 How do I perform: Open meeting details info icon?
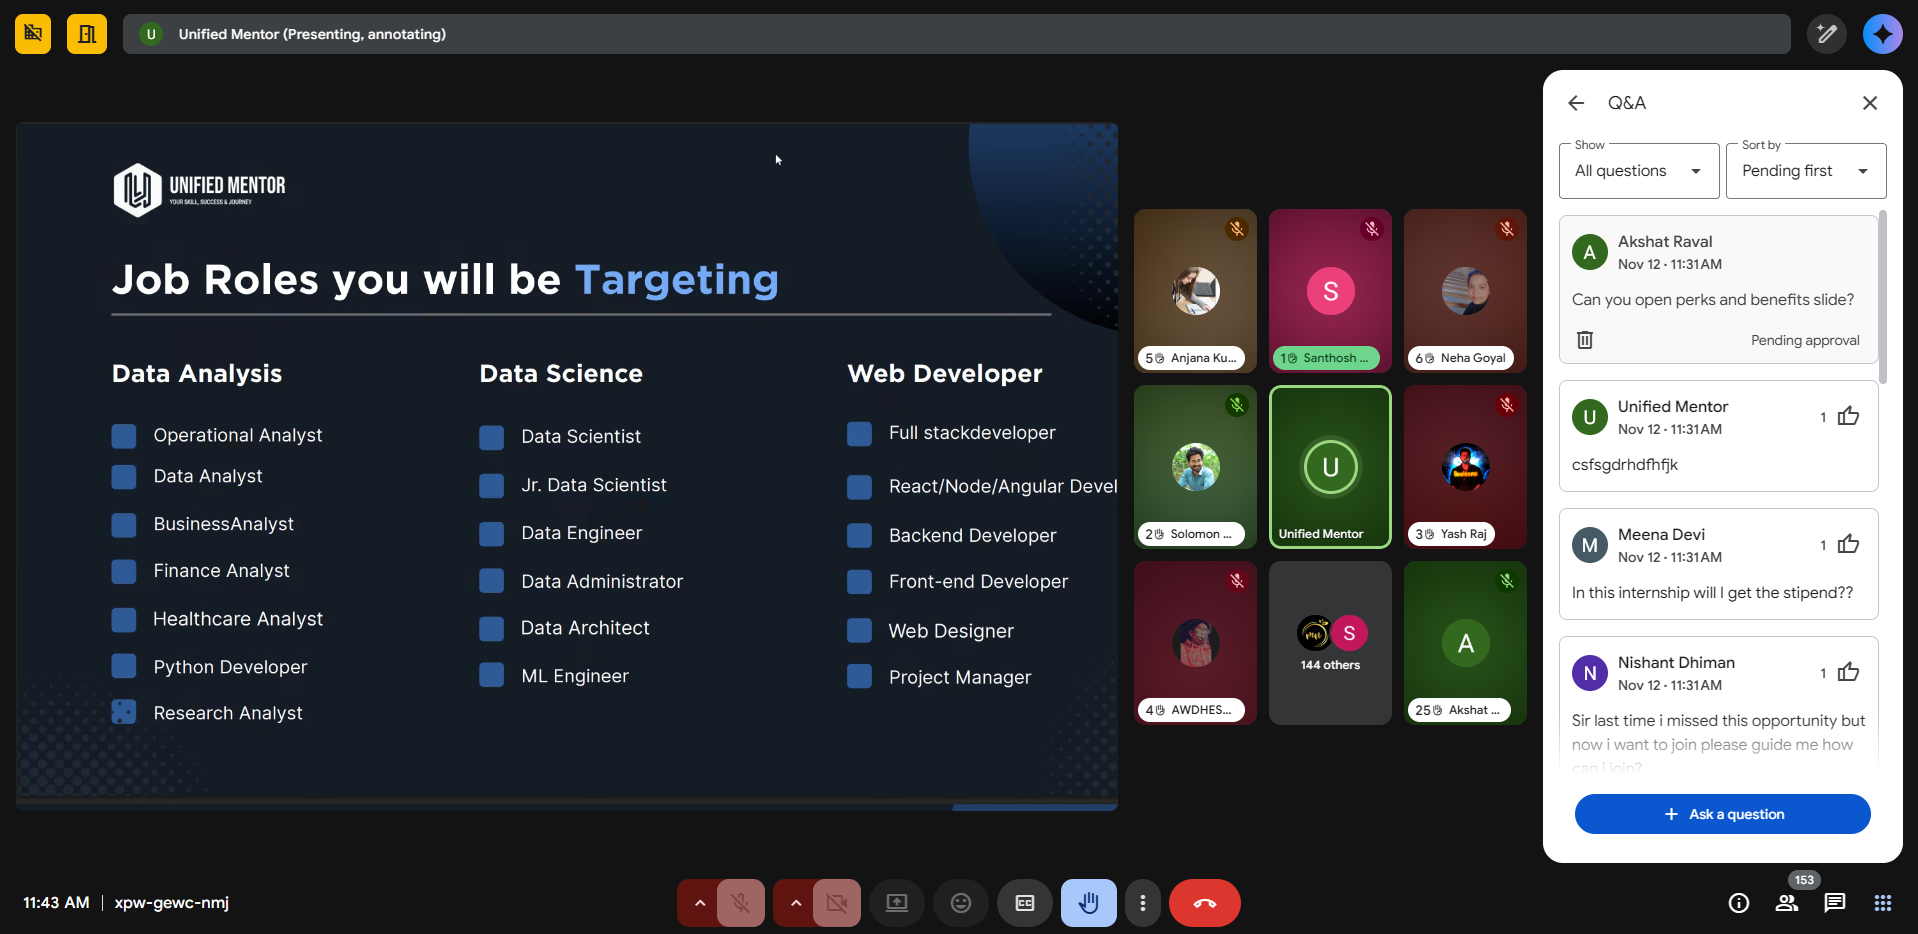click(1738, 903)
